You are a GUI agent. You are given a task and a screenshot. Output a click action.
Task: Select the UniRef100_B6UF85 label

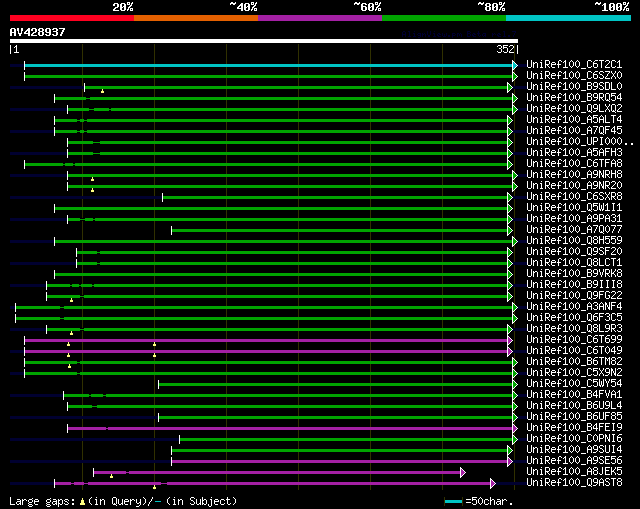574,417
